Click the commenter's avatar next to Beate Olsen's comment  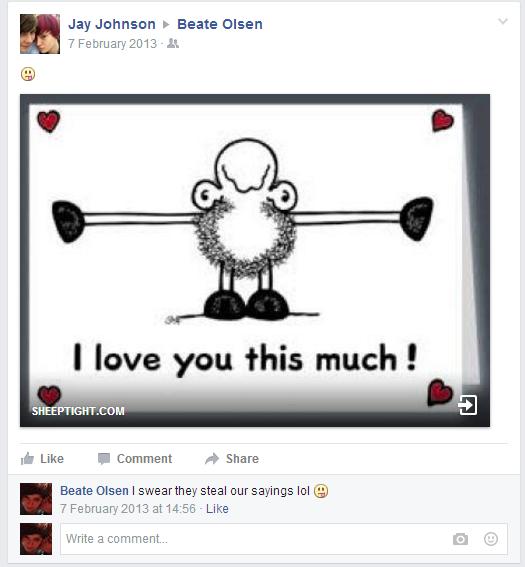[x=36, y=499]
